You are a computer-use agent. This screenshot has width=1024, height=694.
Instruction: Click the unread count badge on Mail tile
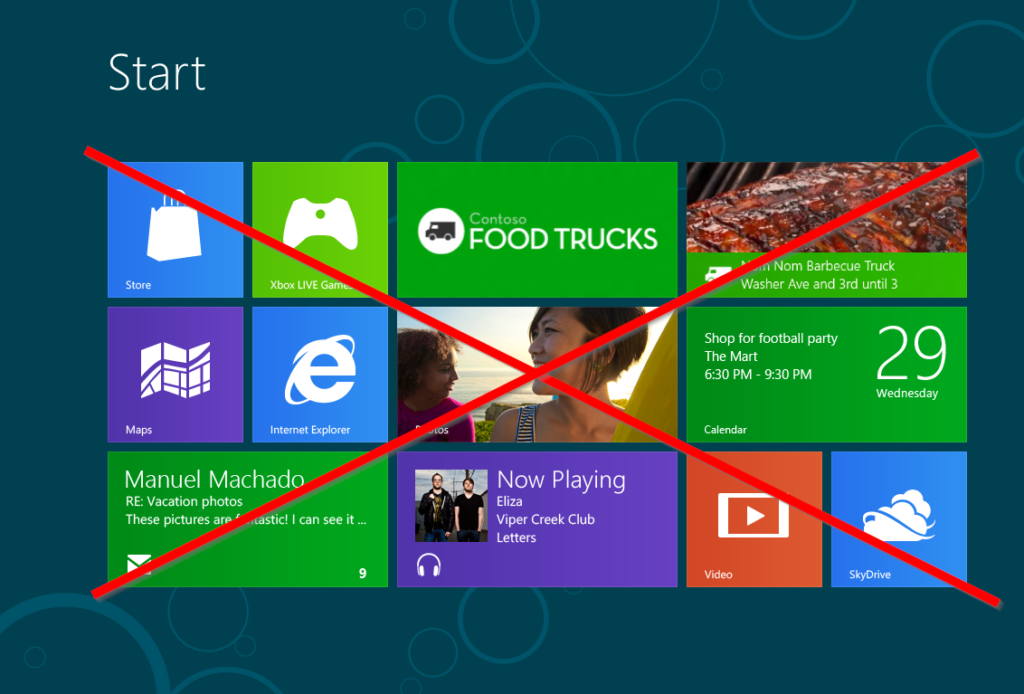coord(362,574)
